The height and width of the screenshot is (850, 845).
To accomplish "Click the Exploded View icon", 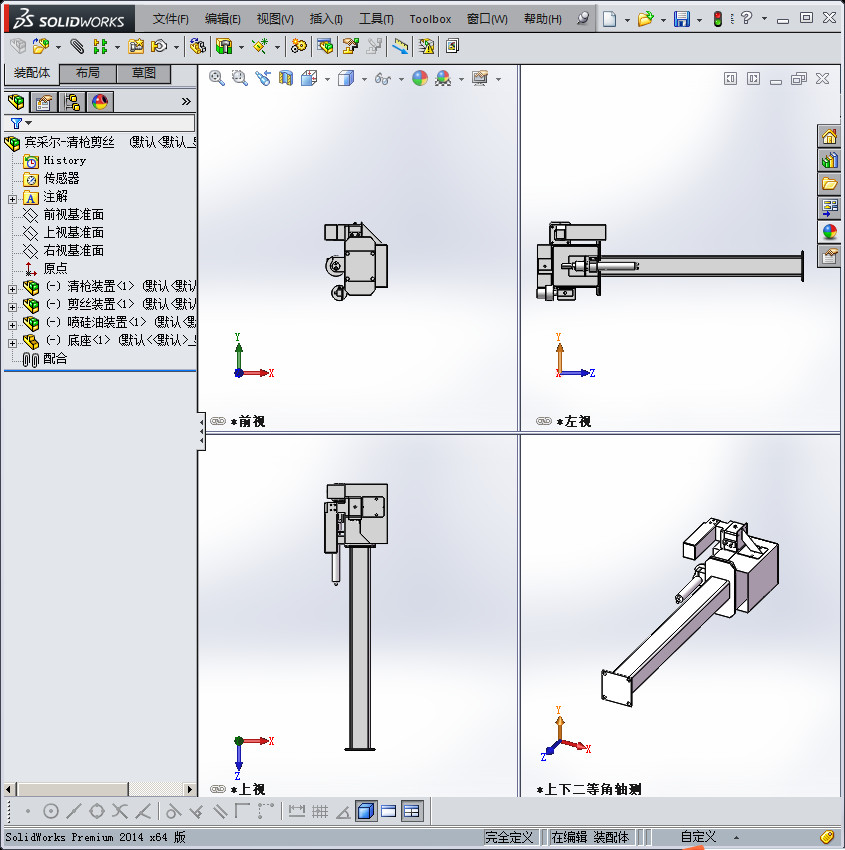I will point(351,47).
